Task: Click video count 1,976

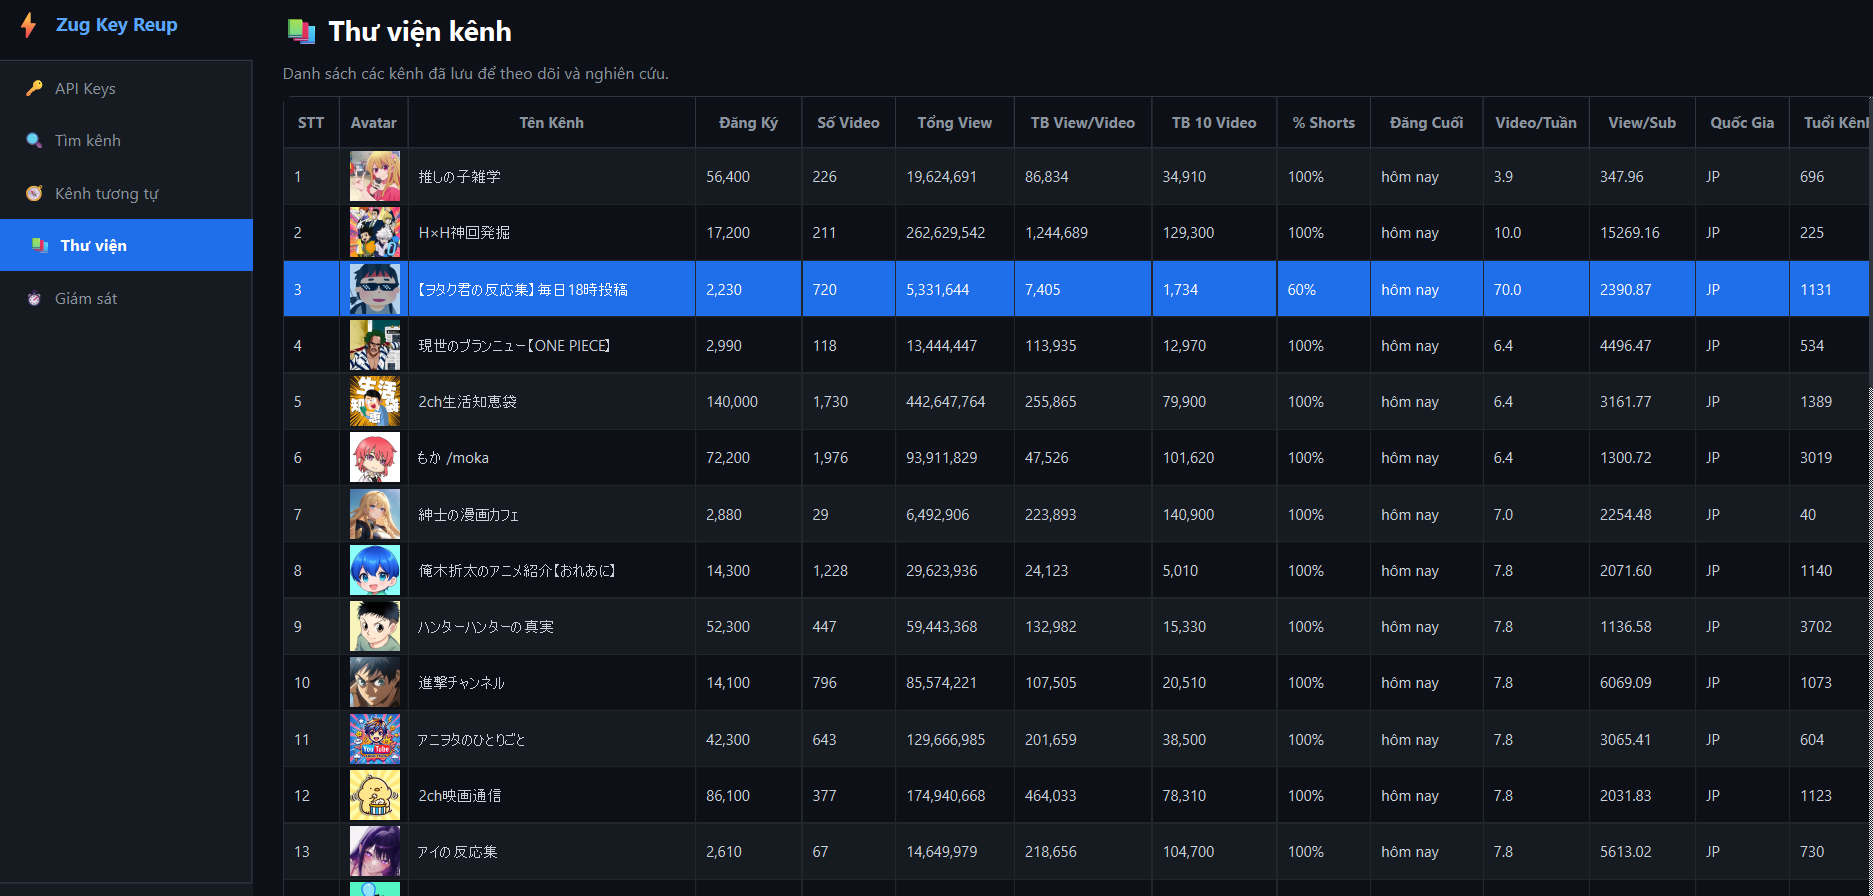Action: coord(830,458)
